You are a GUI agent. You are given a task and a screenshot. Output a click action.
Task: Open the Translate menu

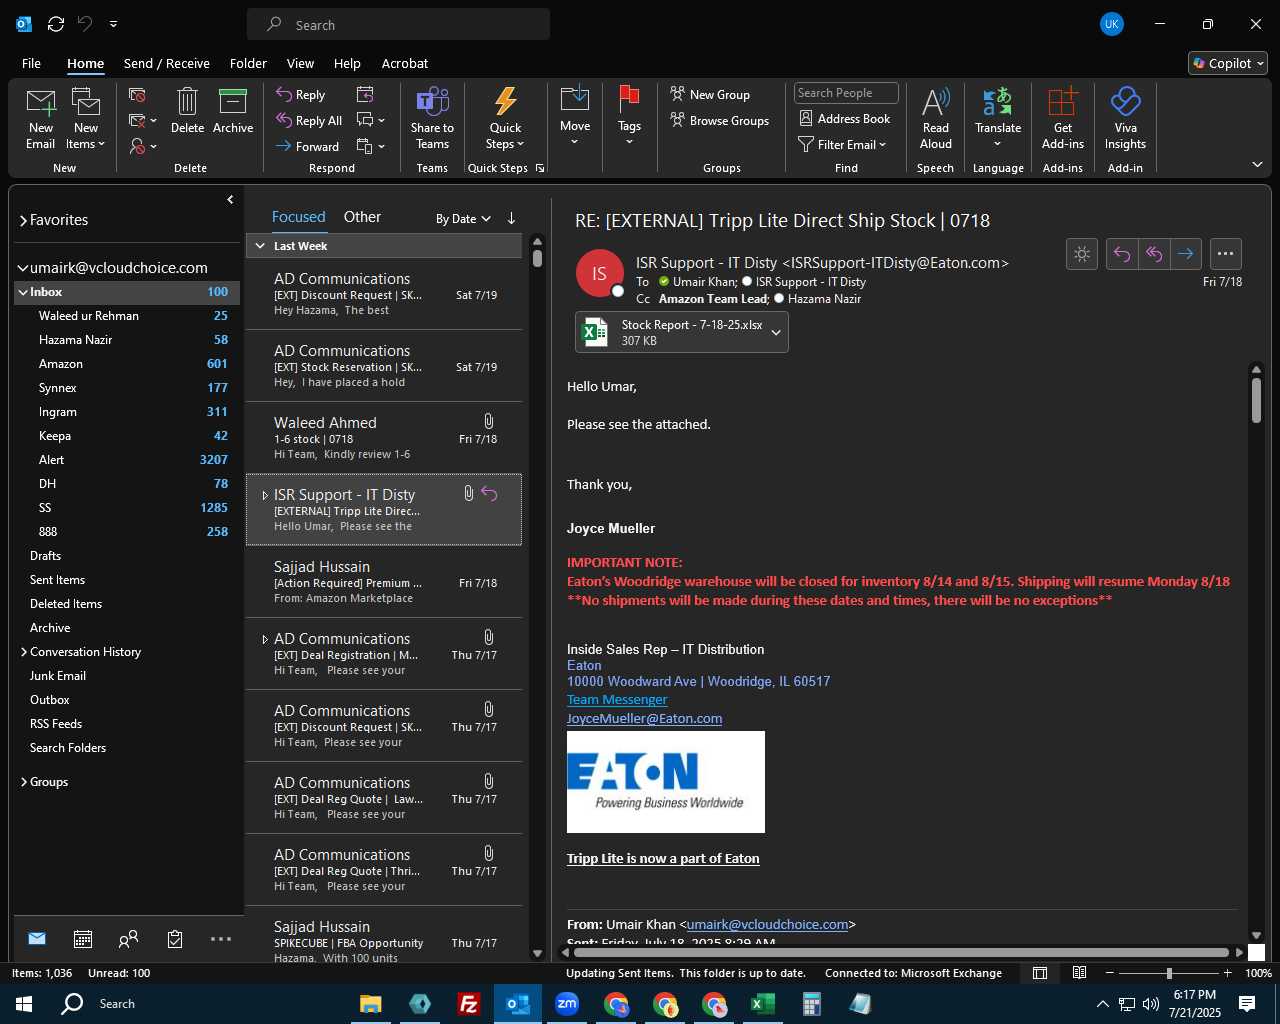(998, 119)
